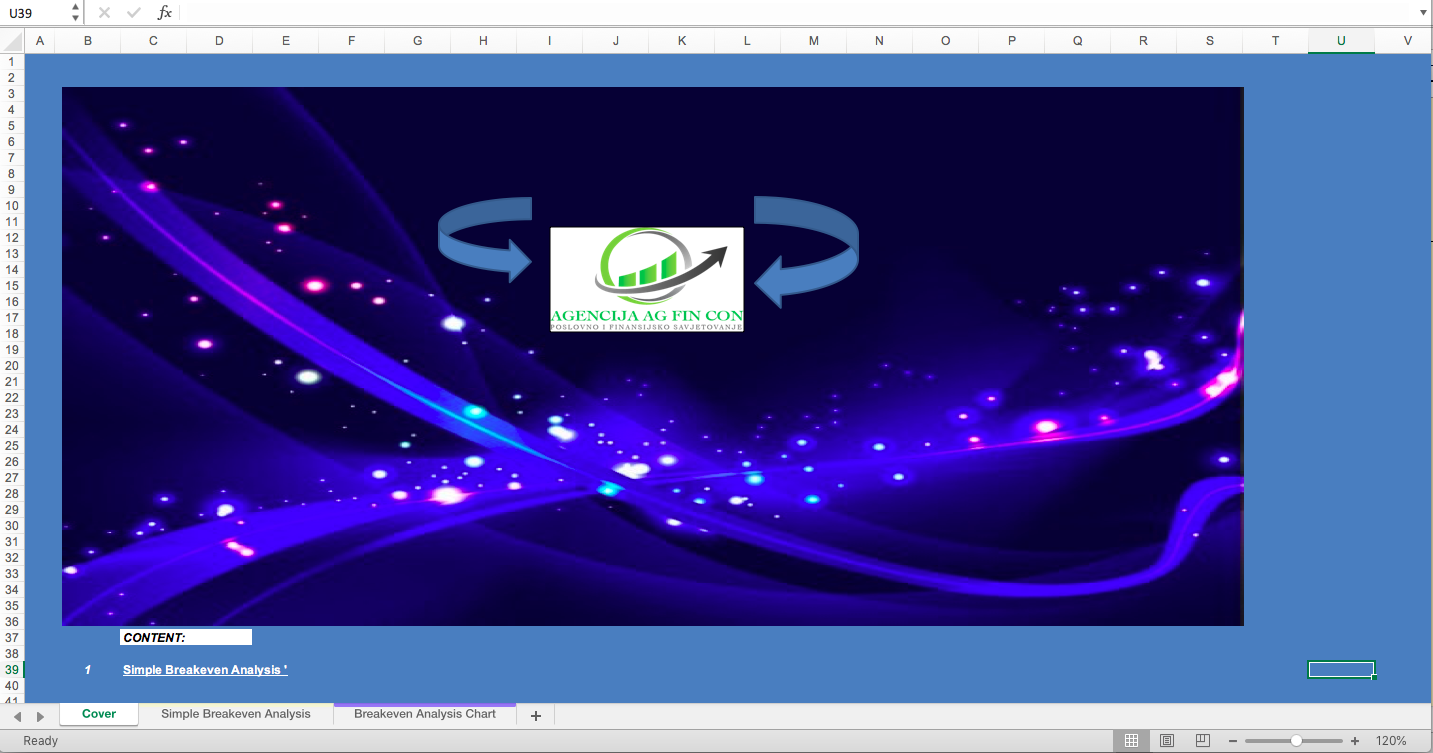Viewport: 1433px width, 753px height.
Task: Select column C header
Action: click(x=153, y=41)
